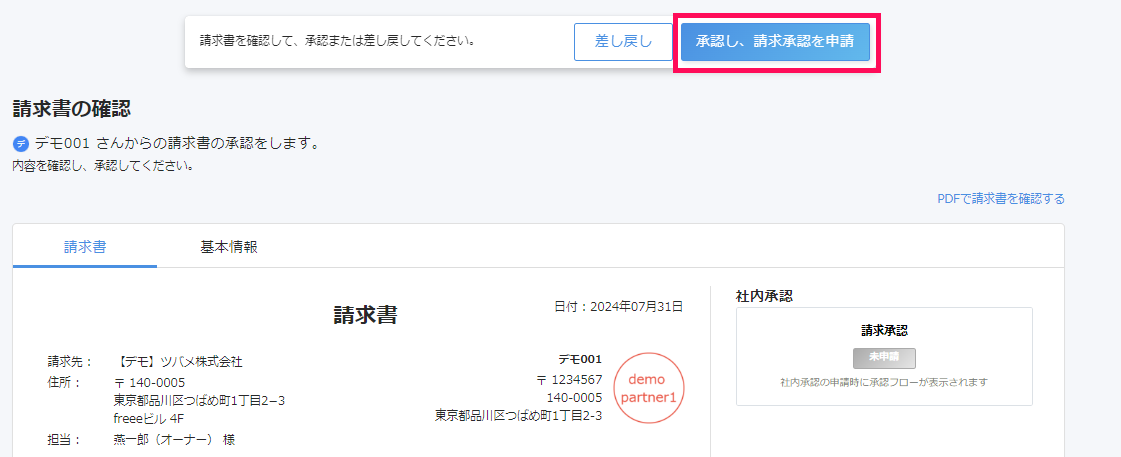This screenshot has height=457, width=1121.
Task: Switch to the 請求書 tab
Action: (85, 247)
